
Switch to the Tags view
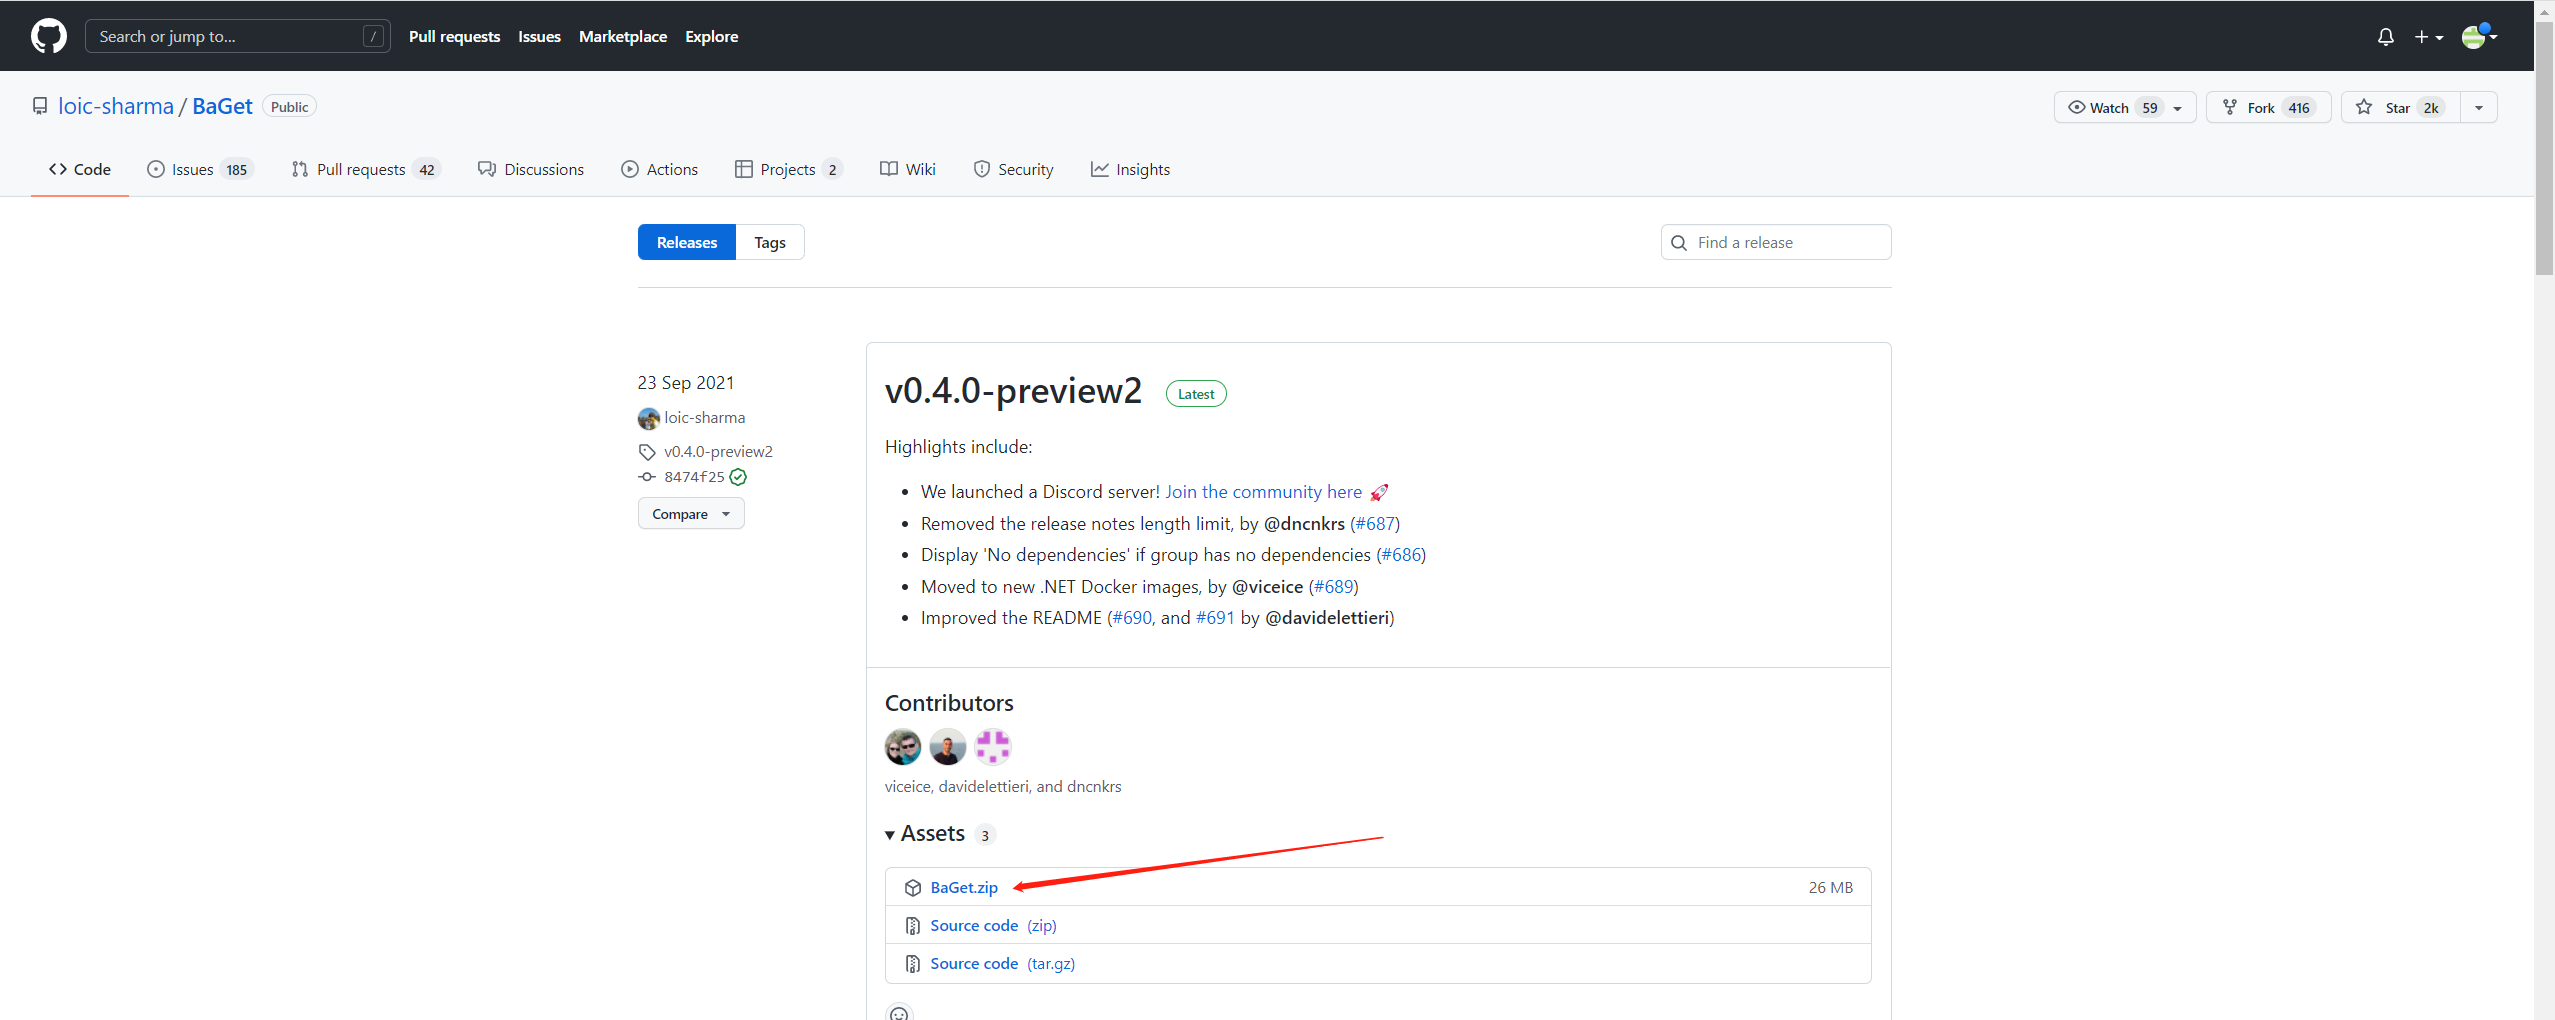pos(770,242)
